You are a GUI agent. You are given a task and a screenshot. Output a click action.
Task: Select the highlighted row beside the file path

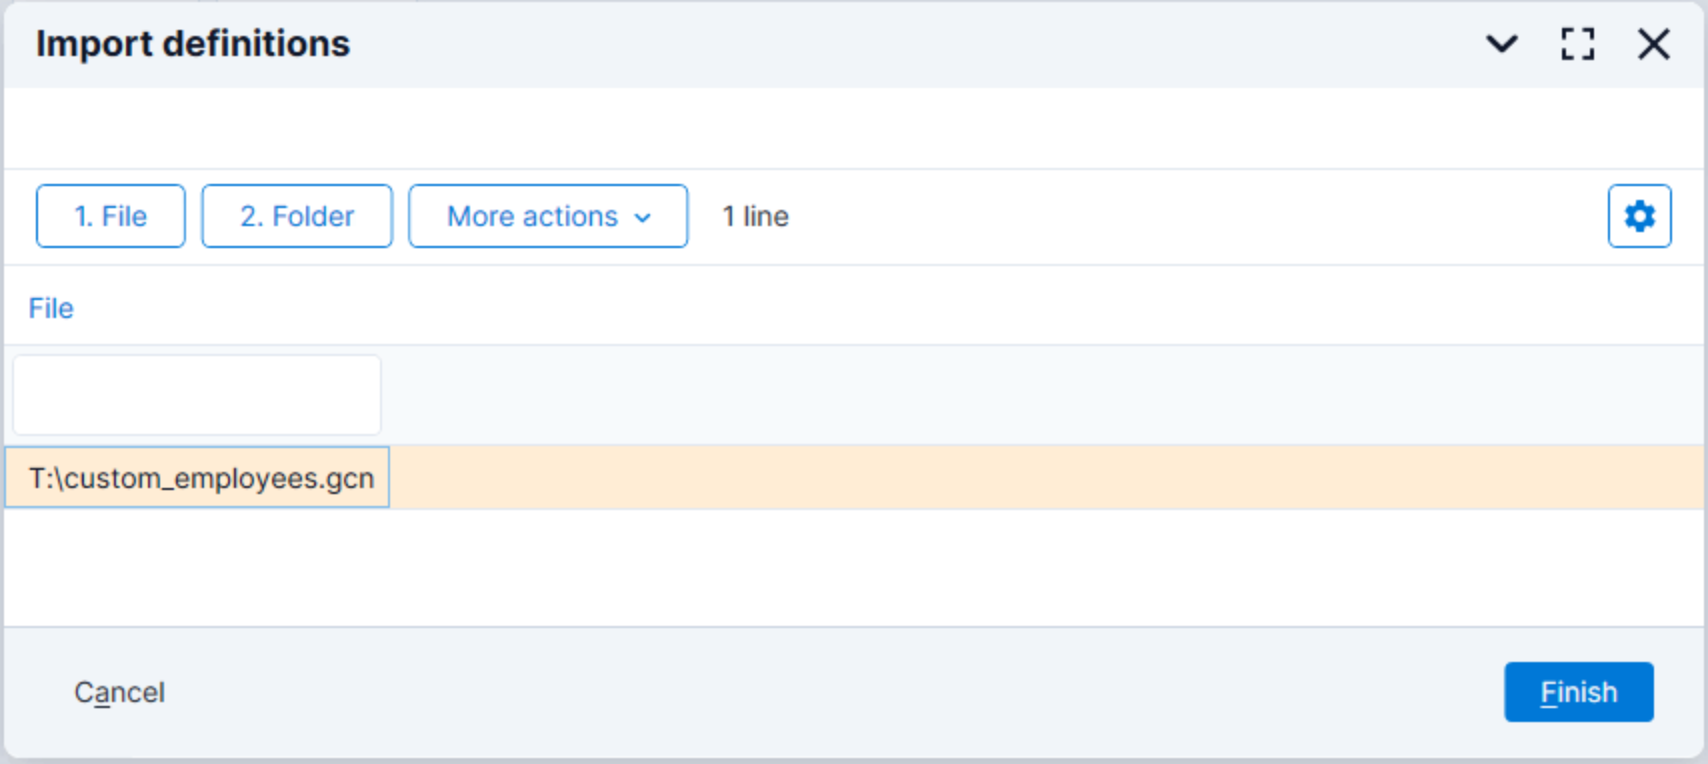pyautogui.click(x=1046, y=478)
